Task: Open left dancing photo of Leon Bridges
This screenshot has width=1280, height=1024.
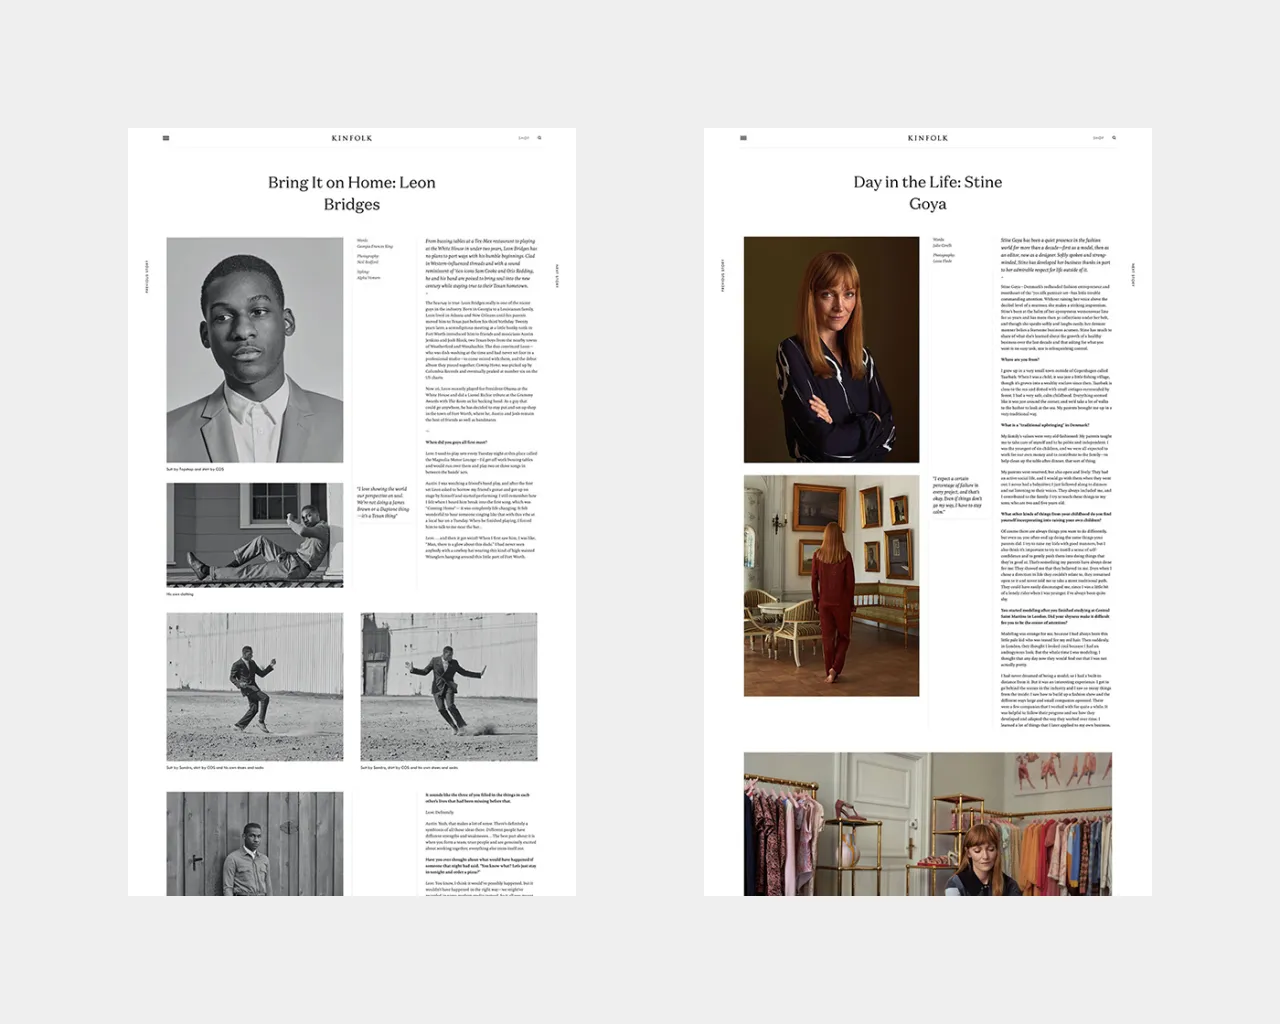Action: [x=255, y=687]
